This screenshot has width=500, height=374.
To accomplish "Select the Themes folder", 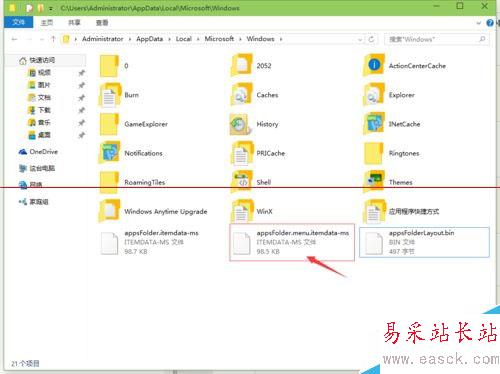I will 388,182.
